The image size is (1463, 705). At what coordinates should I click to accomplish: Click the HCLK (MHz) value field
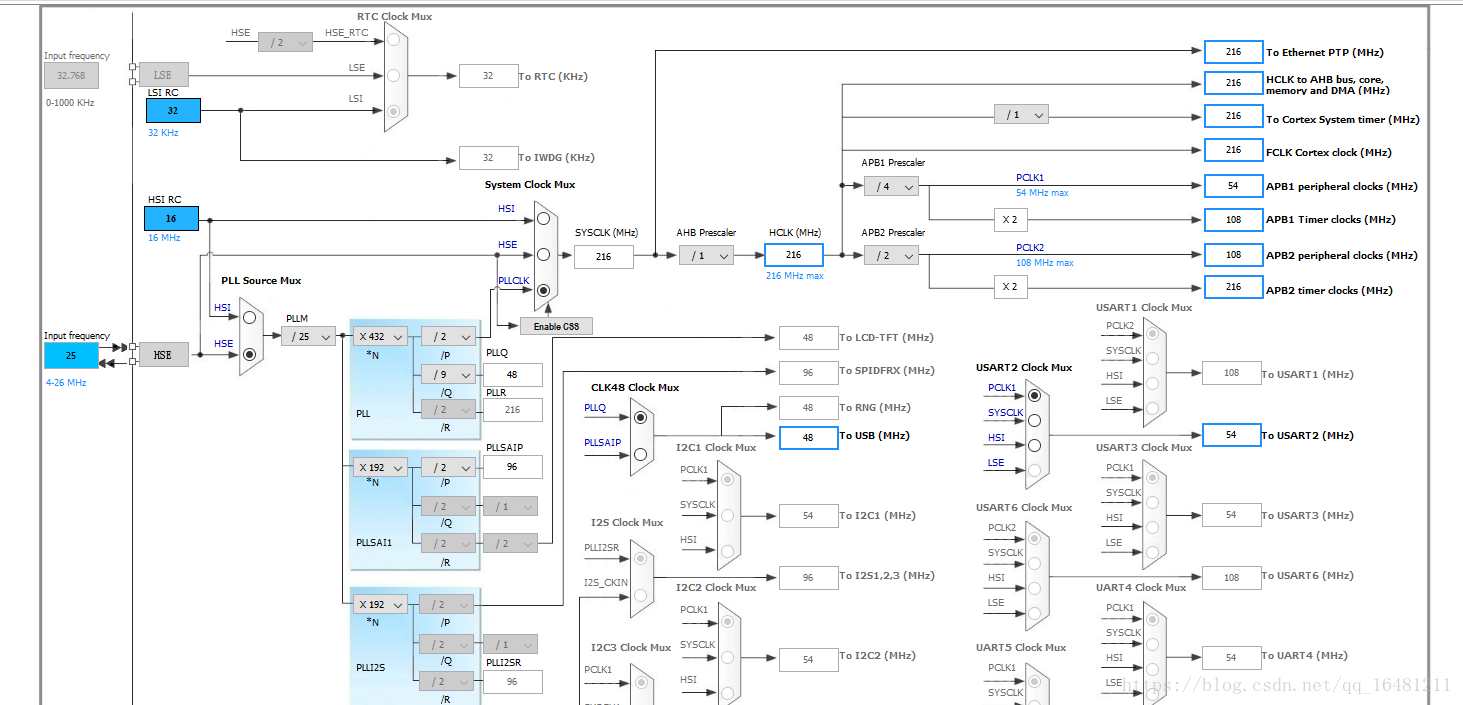tap(794, 255)
